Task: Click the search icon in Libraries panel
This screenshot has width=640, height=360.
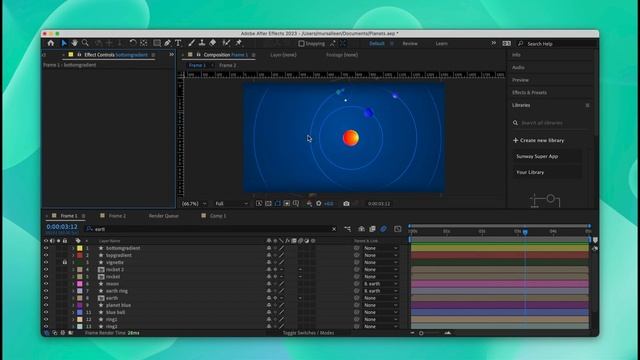Action: [516, 123]
